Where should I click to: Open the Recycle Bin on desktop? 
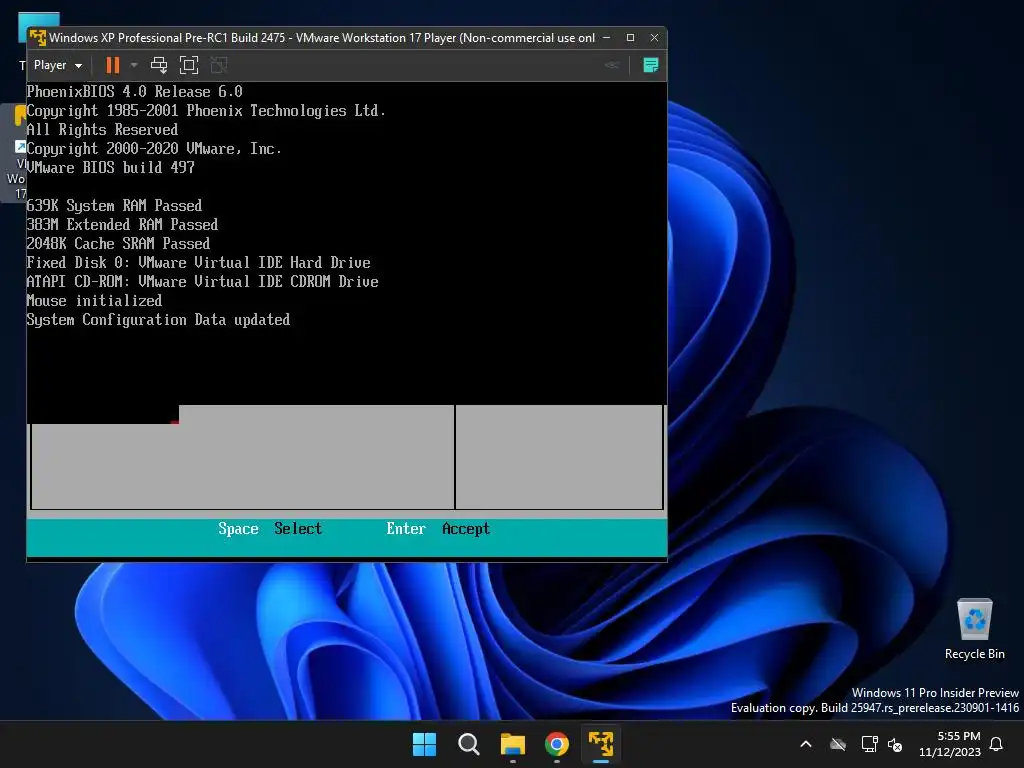974,629
